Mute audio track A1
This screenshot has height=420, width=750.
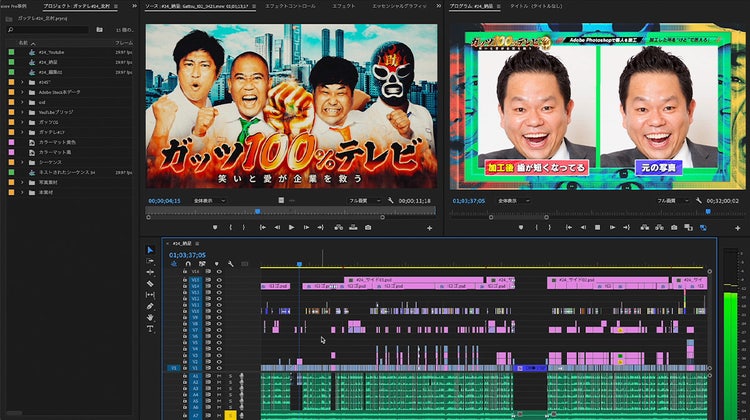point(219,376)
